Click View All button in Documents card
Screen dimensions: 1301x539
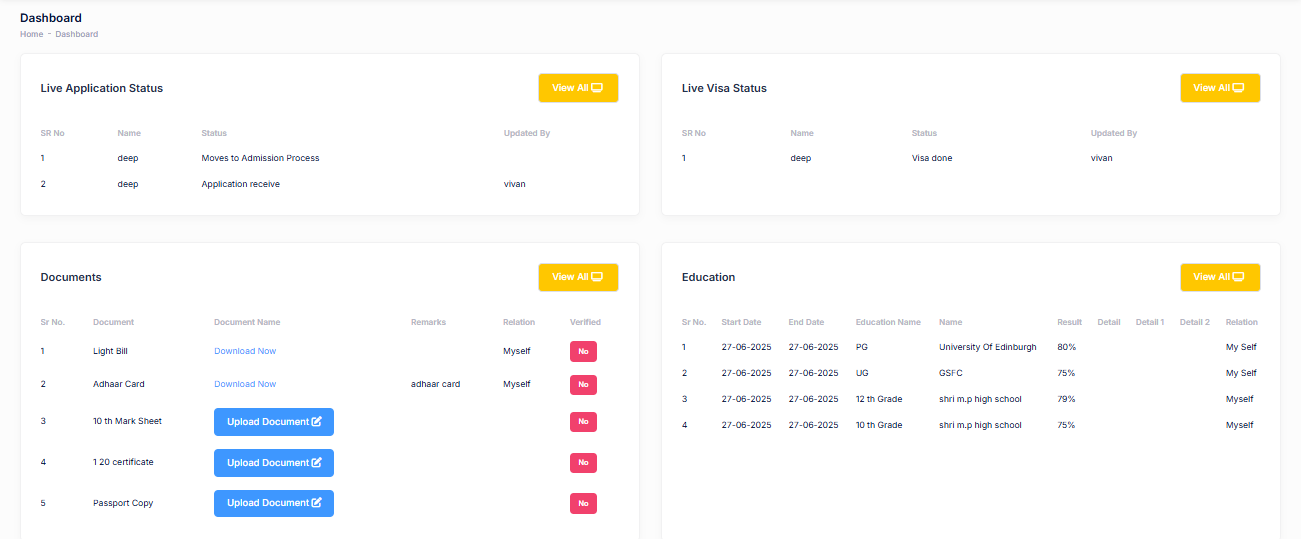pyautogui.click(x=578, y=277)
